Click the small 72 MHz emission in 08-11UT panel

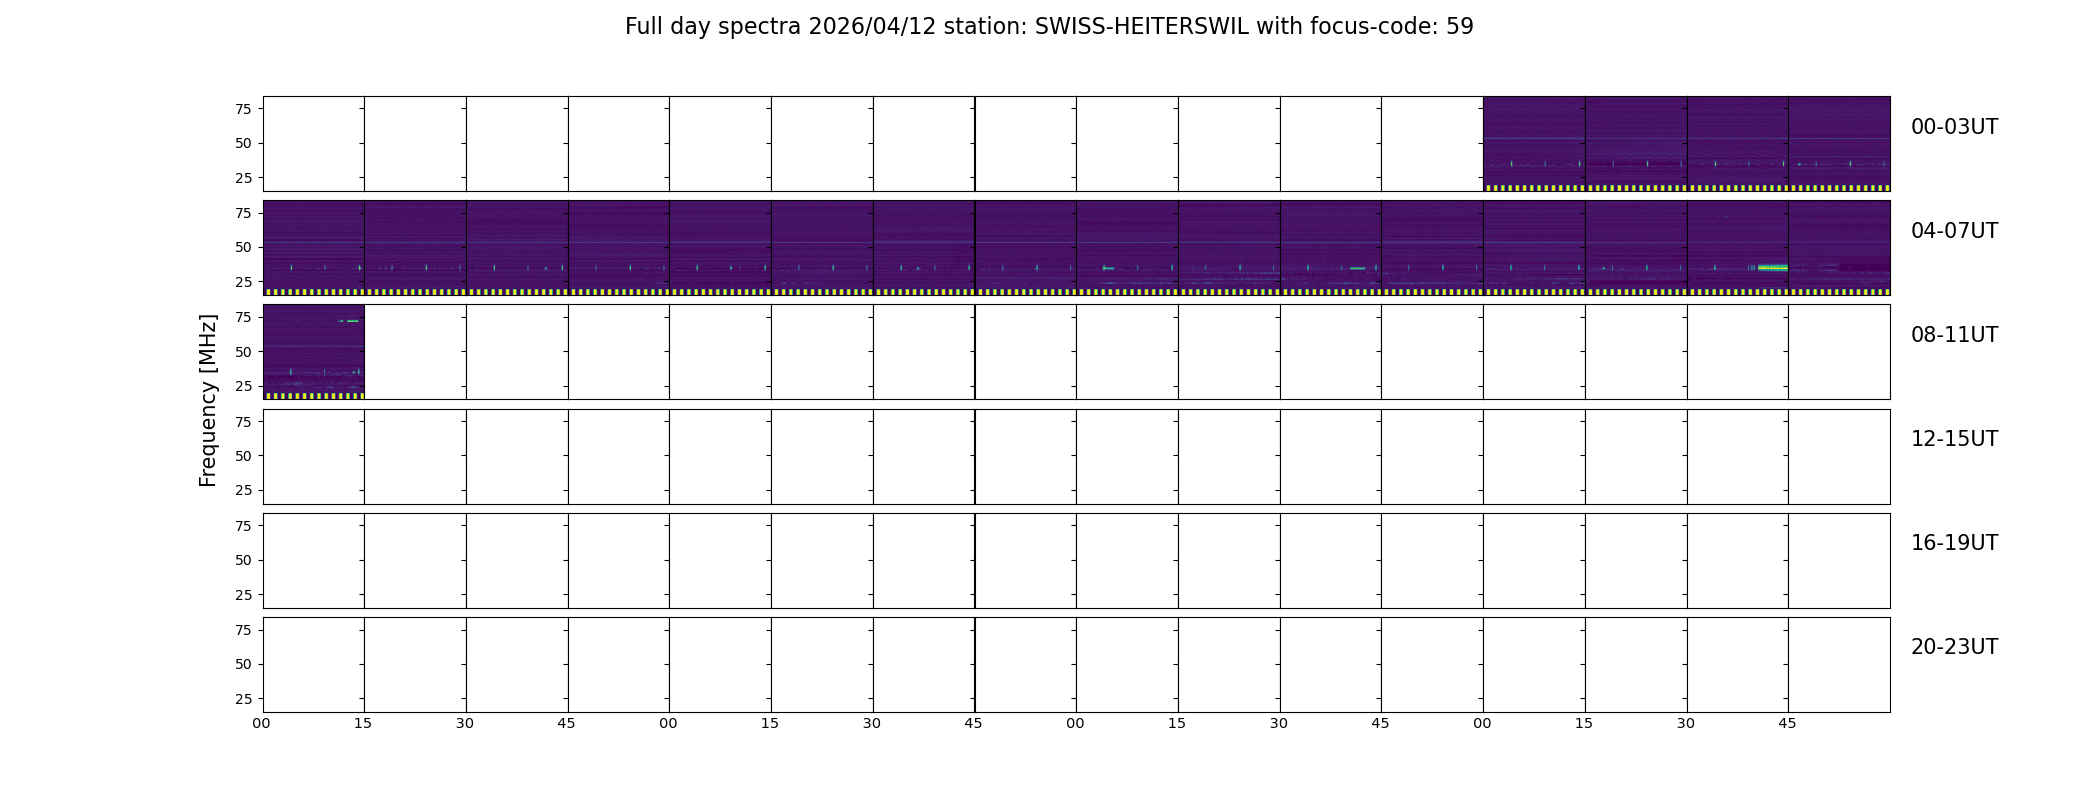[x=348, y=320]
